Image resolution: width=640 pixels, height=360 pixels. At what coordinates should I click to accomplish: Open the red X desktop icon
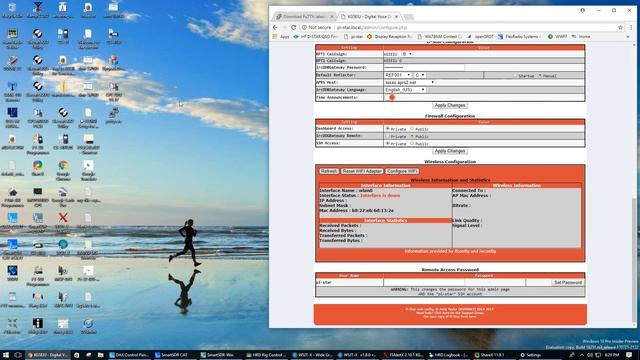[63, 220]
